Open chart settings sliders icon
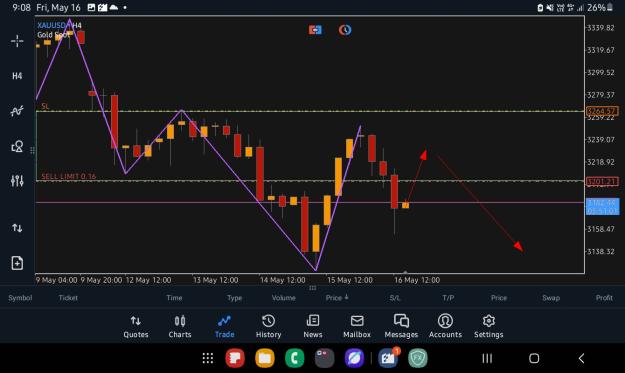Viewport: 625px width, 373px height. (17, 181)
